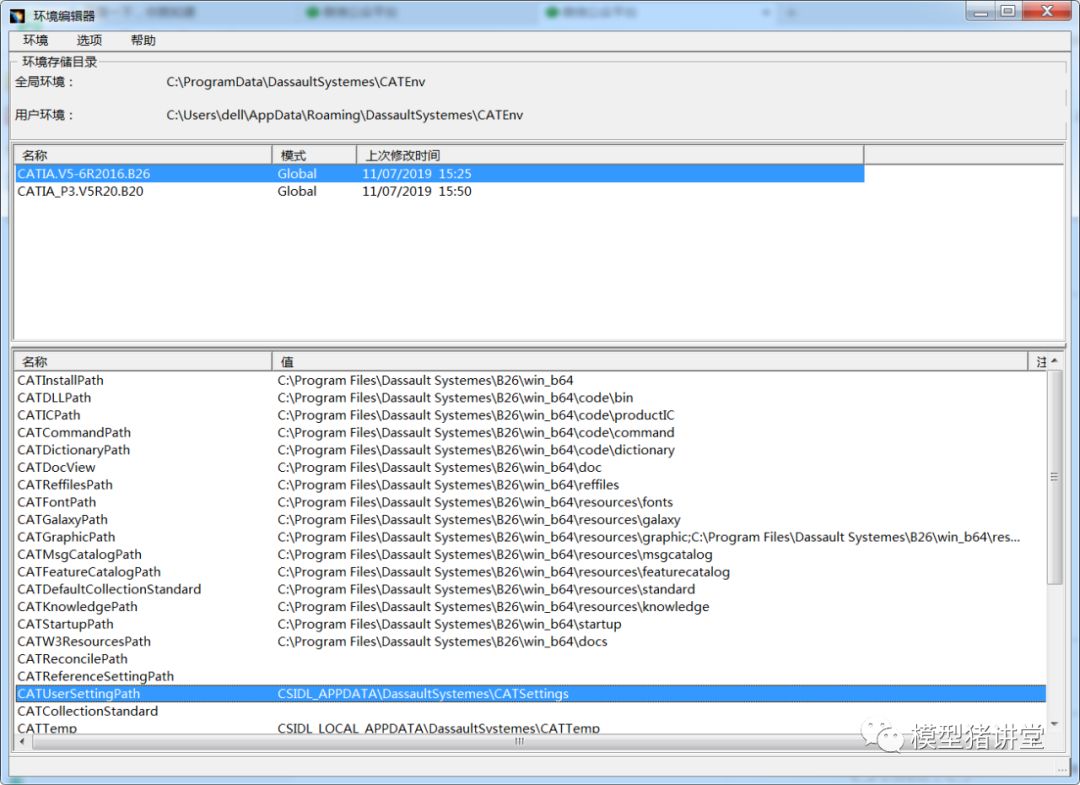The height and width of the screenshot is (785, 1080).
Task: Click the variables 值 column header
Action: pyautogui.click(x=650, y=362)
